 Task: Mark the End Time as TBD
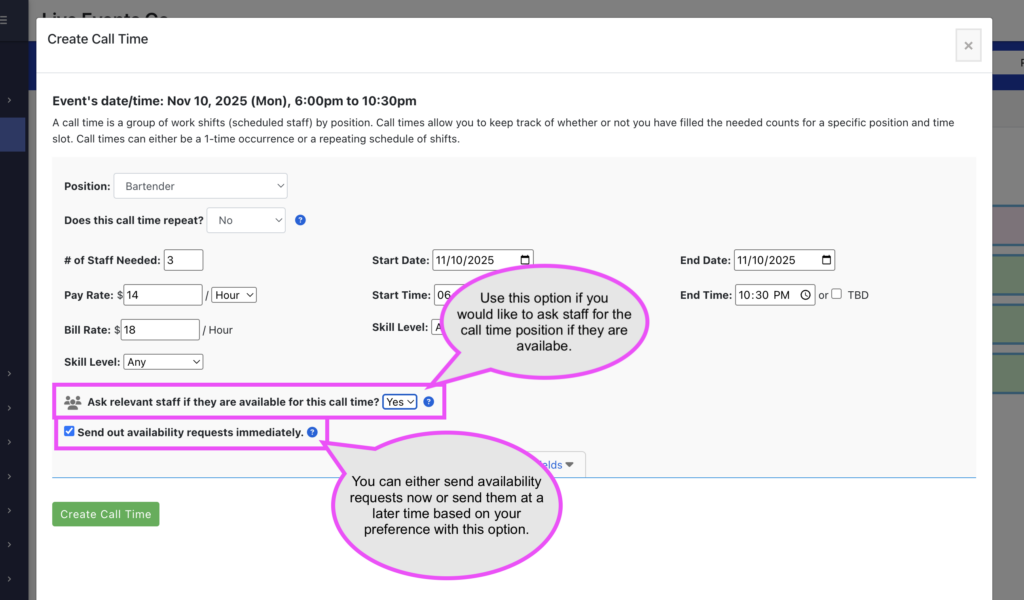point(836,294)
